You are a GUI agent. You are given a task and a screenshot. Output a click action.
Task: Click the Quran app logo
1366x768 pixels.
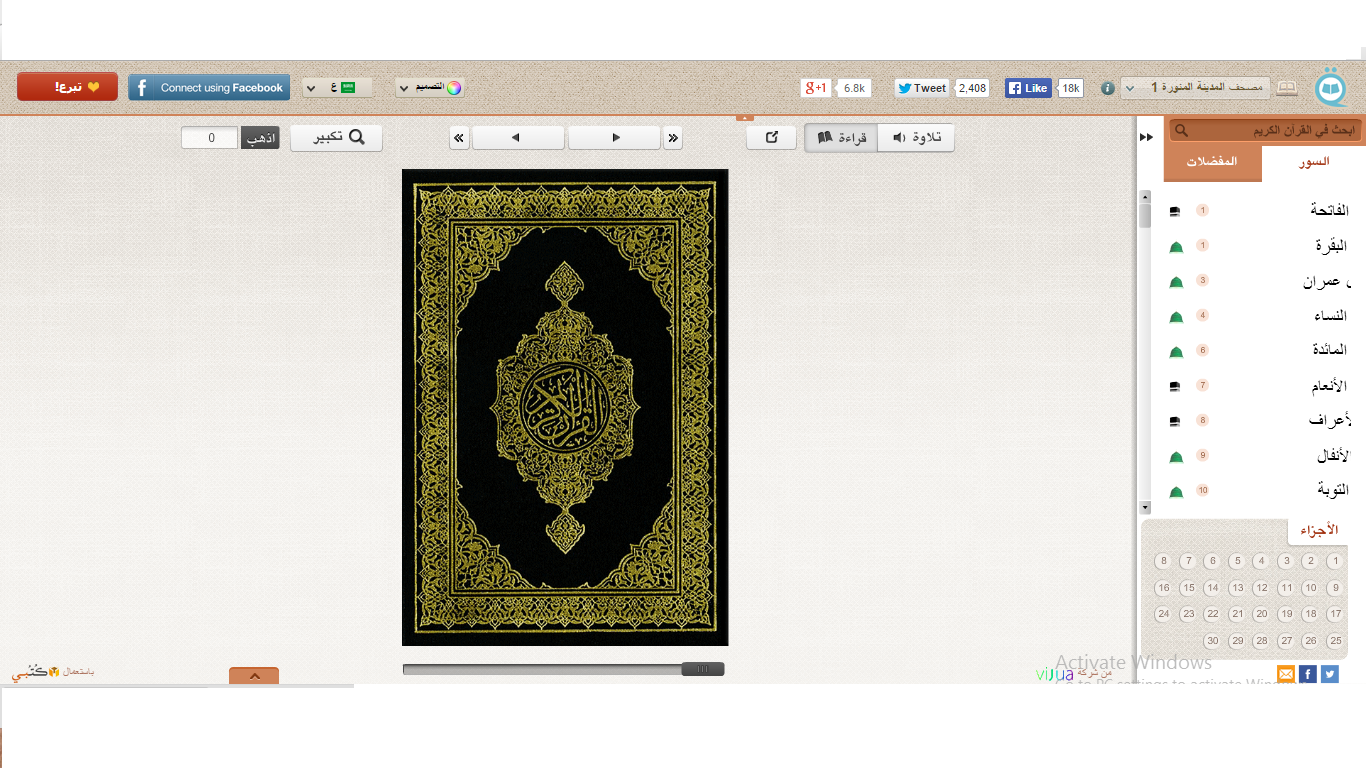click(1330, 88)
